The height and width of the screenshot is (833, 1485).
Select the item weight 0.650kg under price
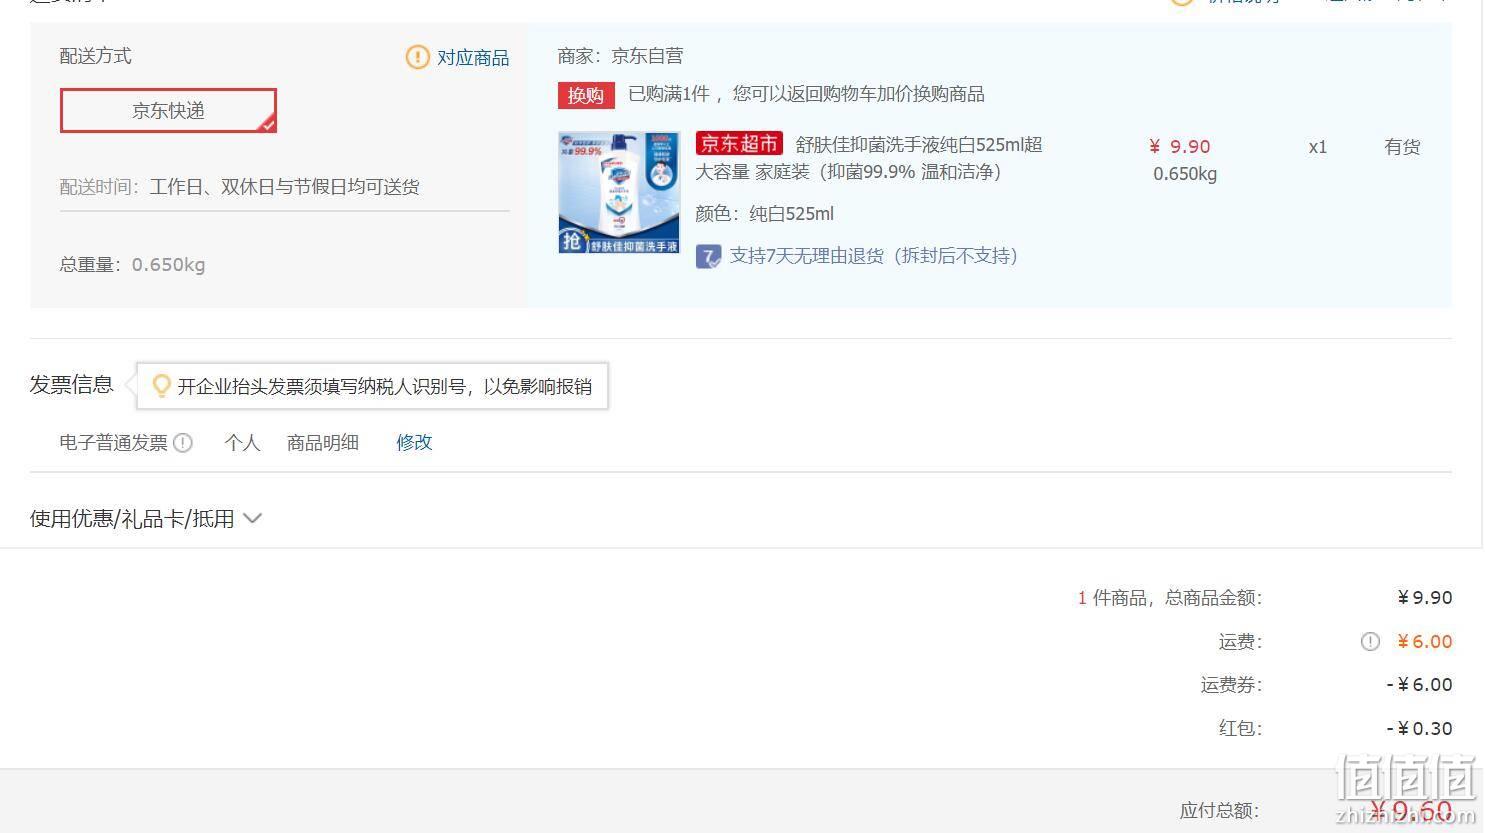pos(1185,174)
